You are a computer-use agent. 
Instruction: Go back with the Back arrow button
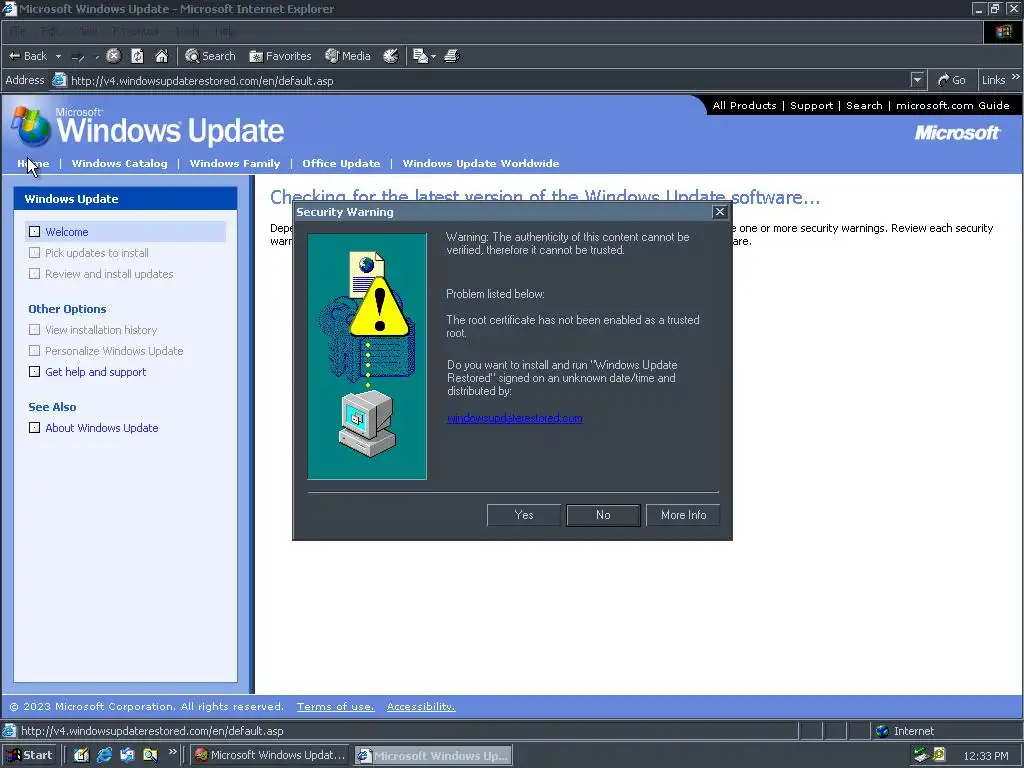click(x=28, y=56)
